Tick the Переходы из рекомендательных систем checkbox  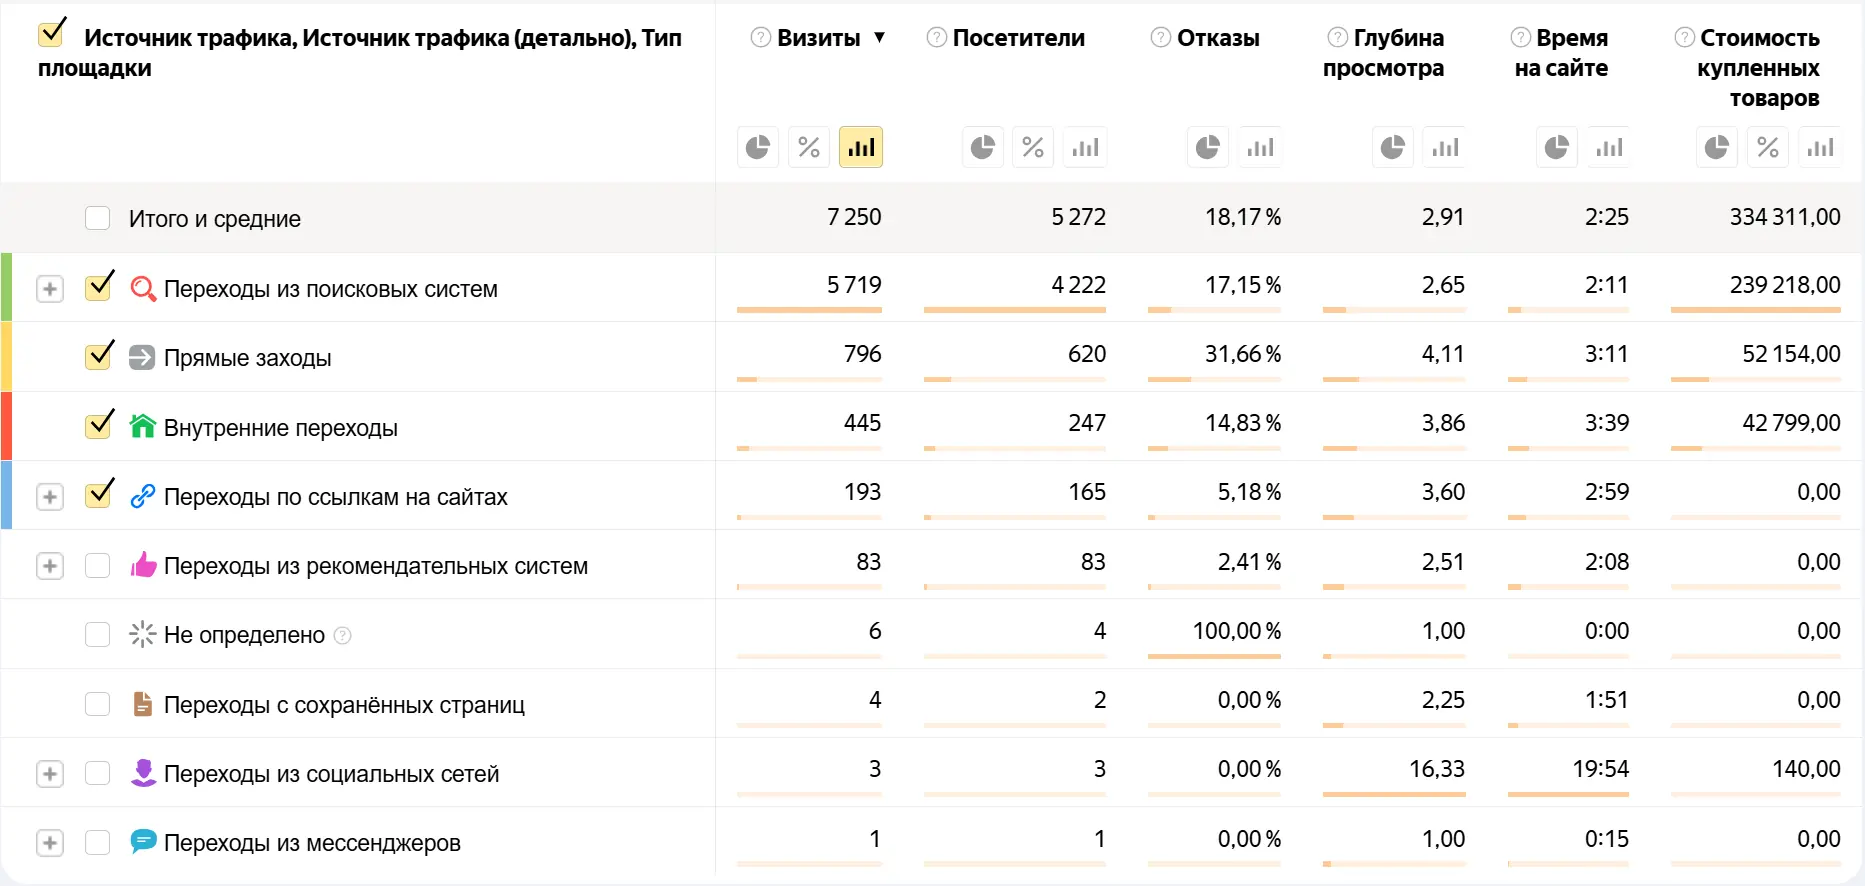pos(97,566)
